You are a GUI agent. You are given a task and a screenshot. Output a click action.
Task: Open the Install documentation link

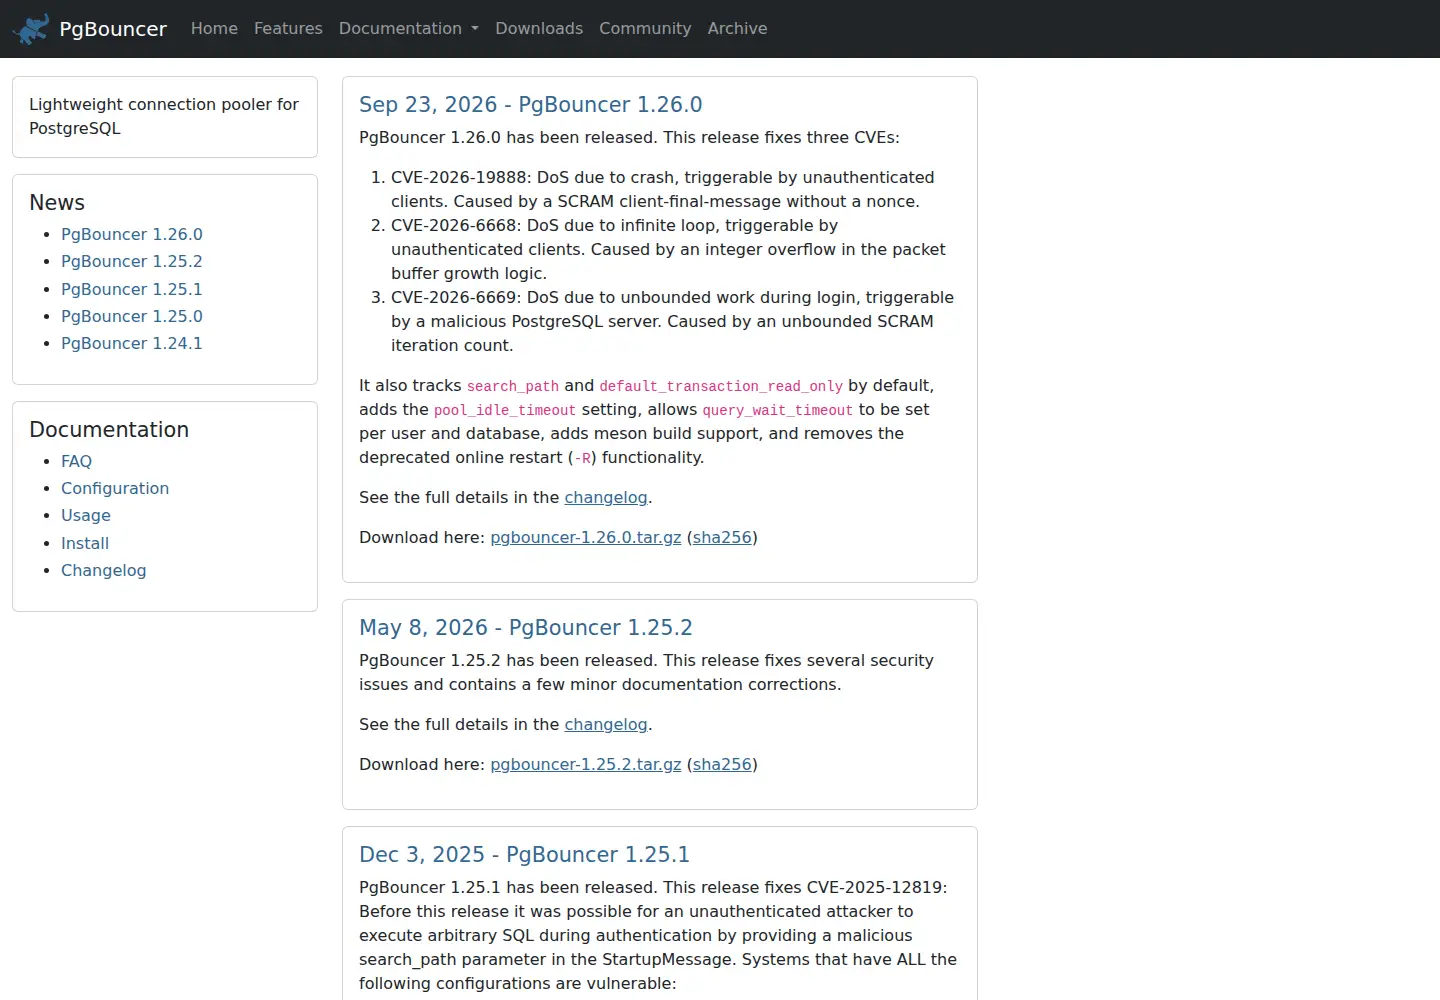pyautogui.click(x=85, y=543)
